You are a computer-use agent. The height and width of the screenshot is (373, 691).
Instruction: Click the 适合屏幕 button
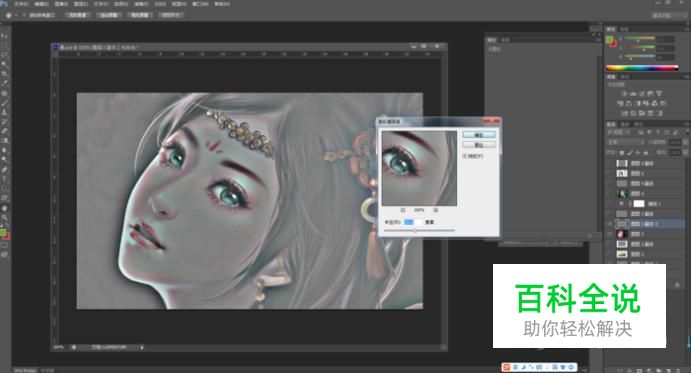pos(109,15)
